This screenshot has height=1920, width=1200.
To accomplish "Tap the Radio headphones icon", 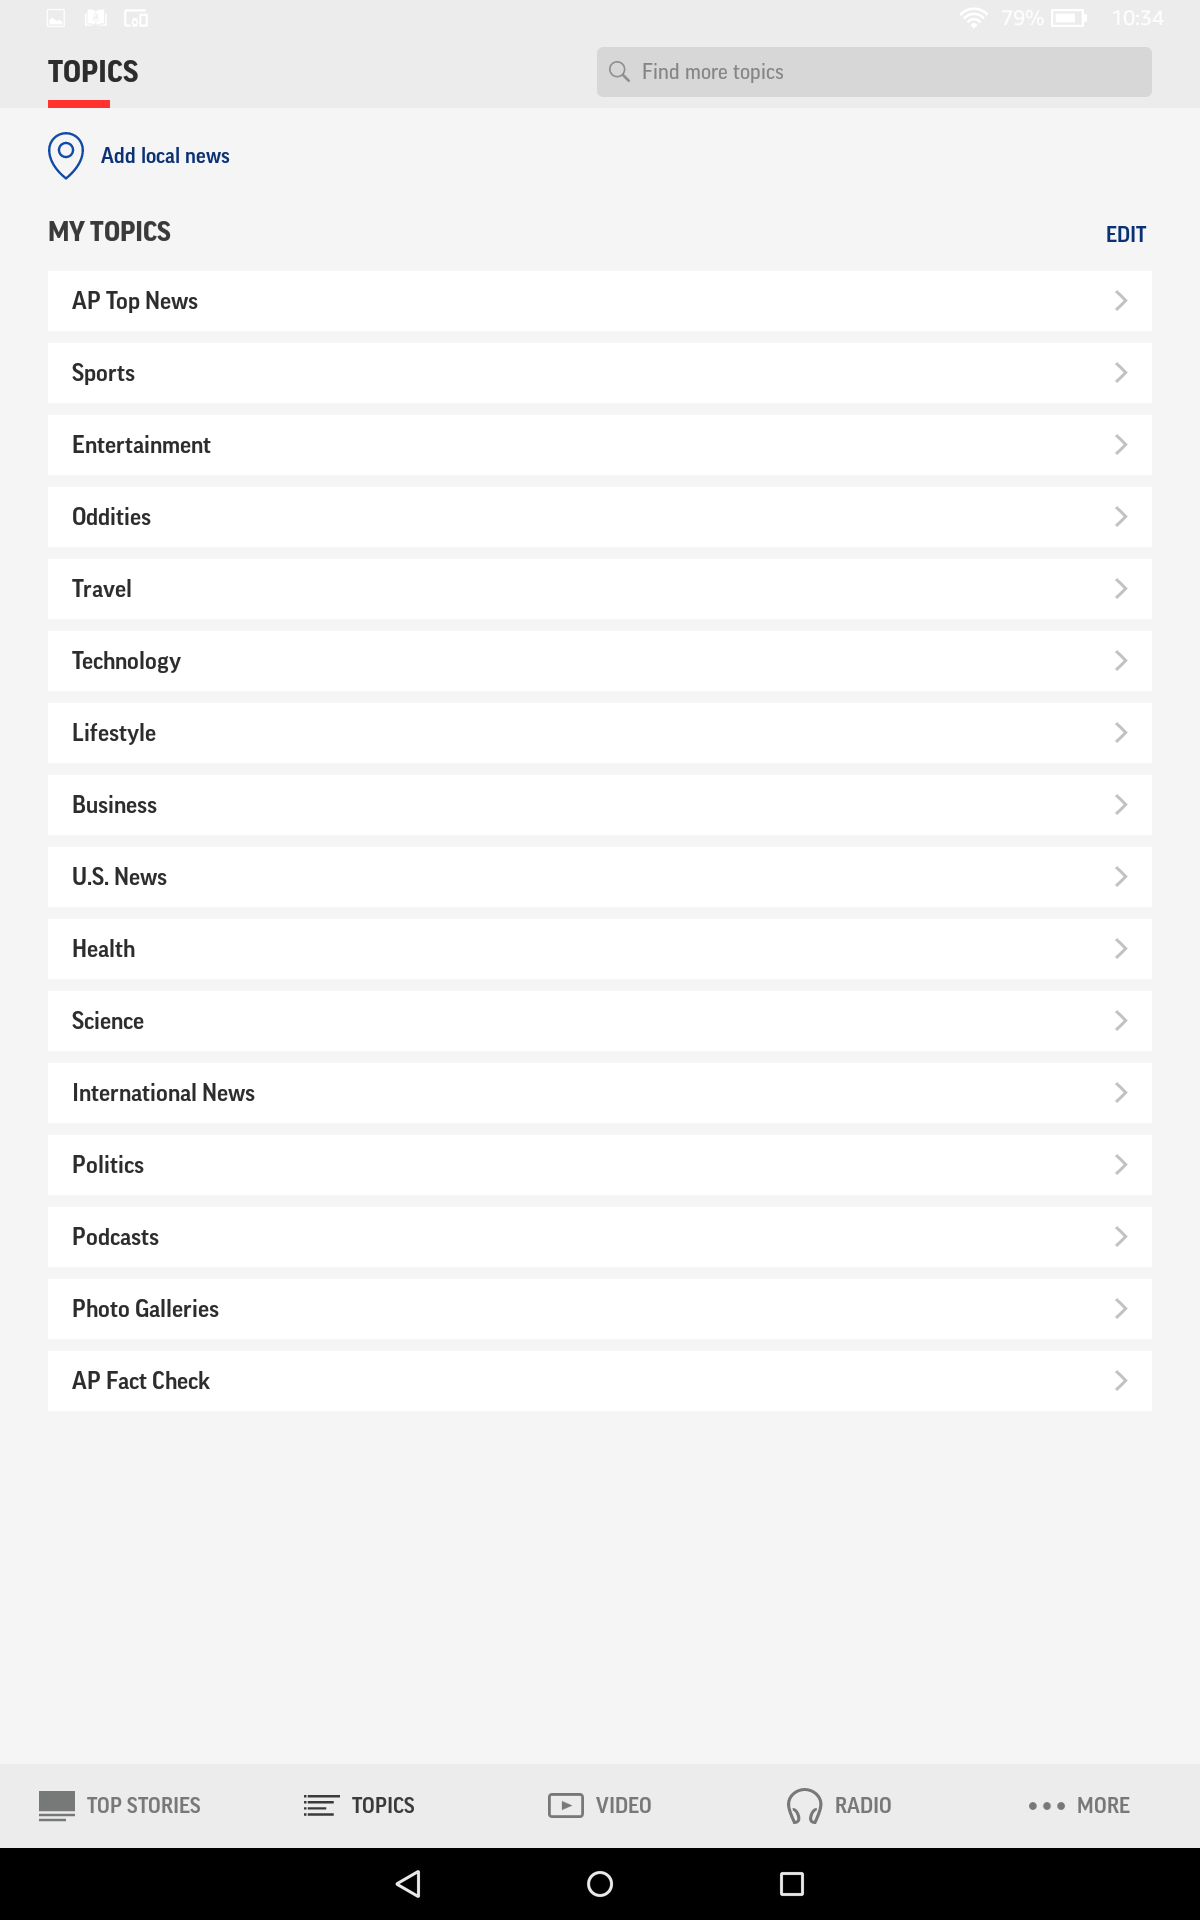I will (x=801, y=1805).
